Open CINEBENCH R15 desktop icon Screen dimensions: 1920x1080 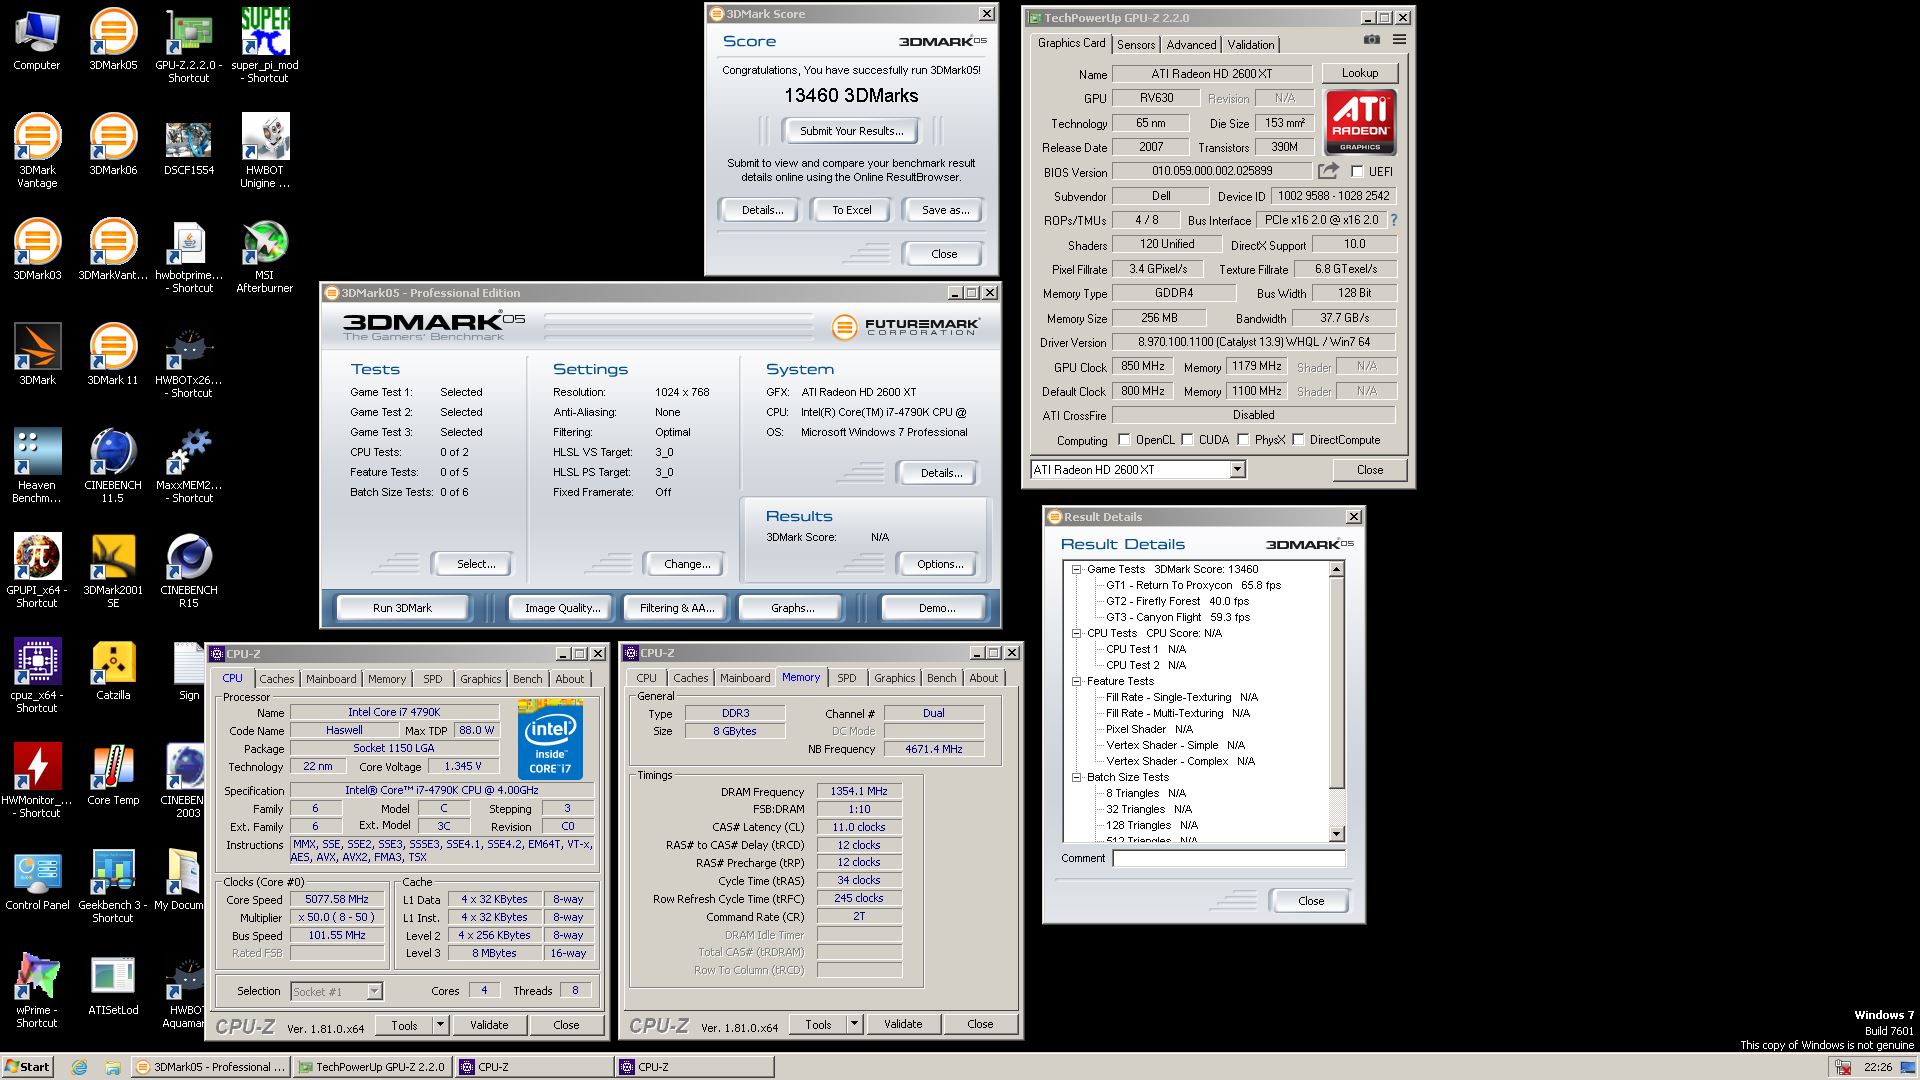188,572
